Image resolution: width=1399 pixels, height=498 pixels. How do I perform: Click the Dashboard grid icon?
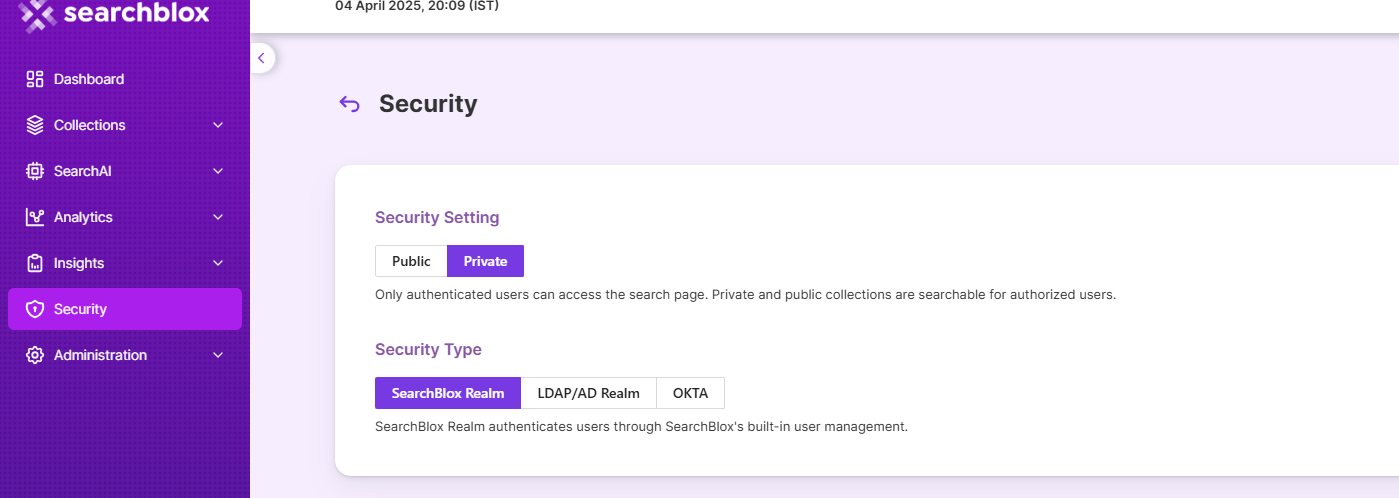[35, 79]
